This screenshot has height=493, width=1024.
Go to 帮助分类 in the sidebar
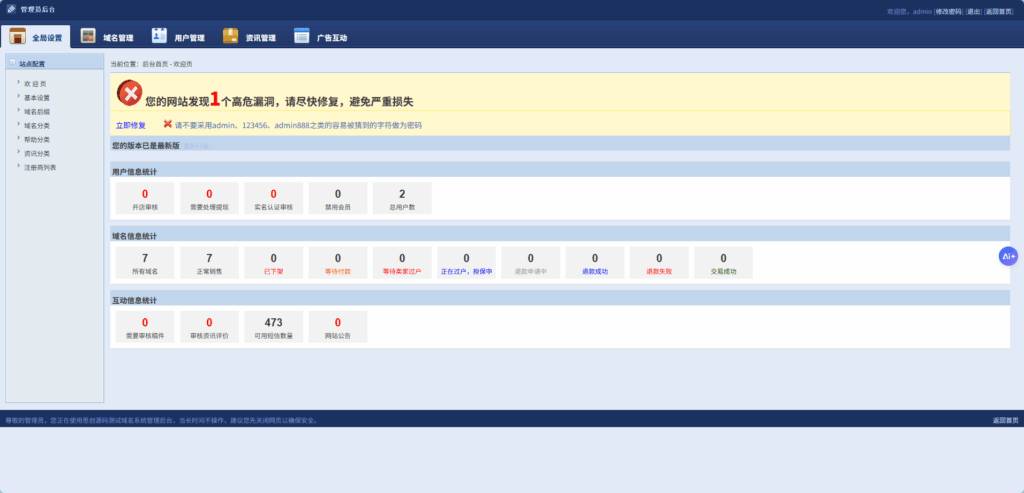(x=37, y=140)
